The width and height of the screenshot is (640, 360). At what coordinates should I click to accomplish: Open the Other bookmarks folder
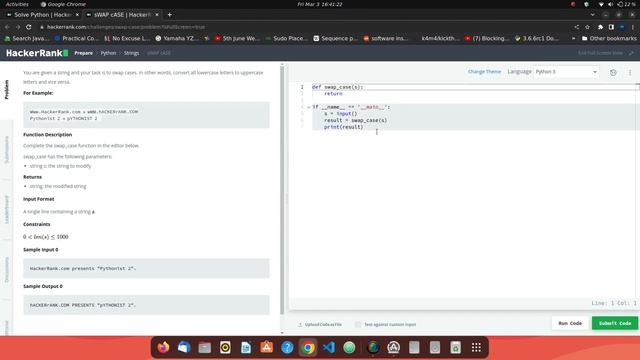(x=609, y=38)
